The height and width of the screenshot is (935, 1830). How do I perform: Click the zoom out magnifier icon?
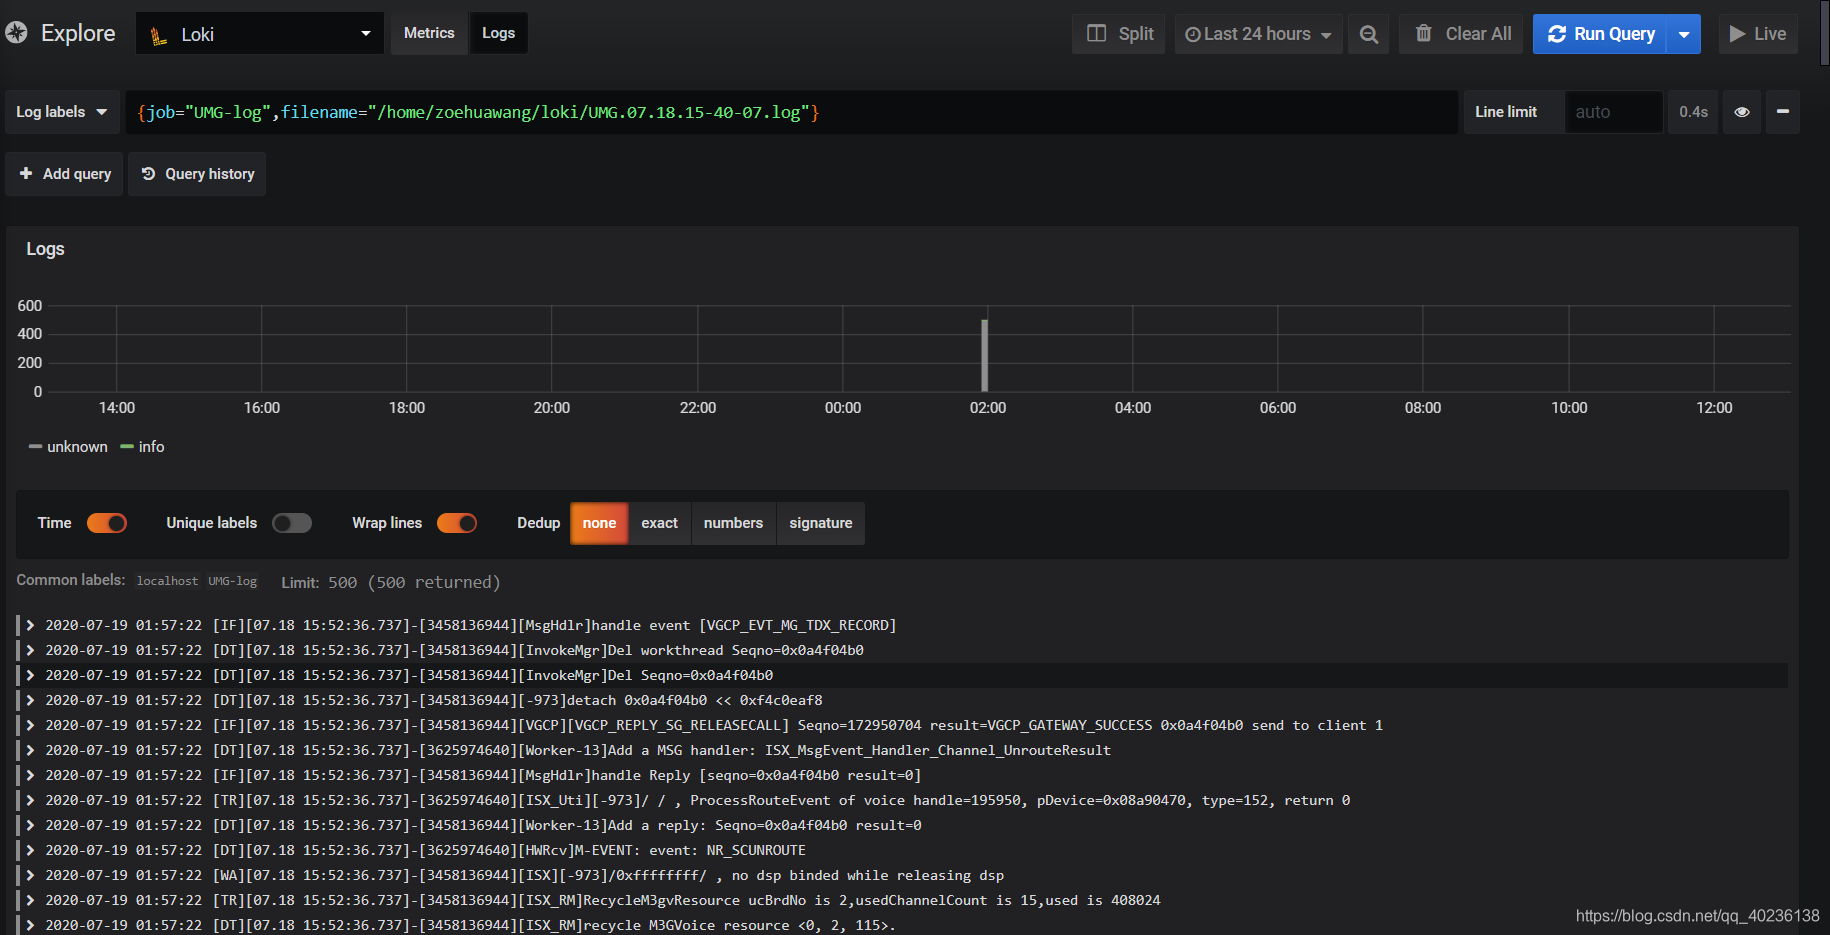[x=1368, y=34]
